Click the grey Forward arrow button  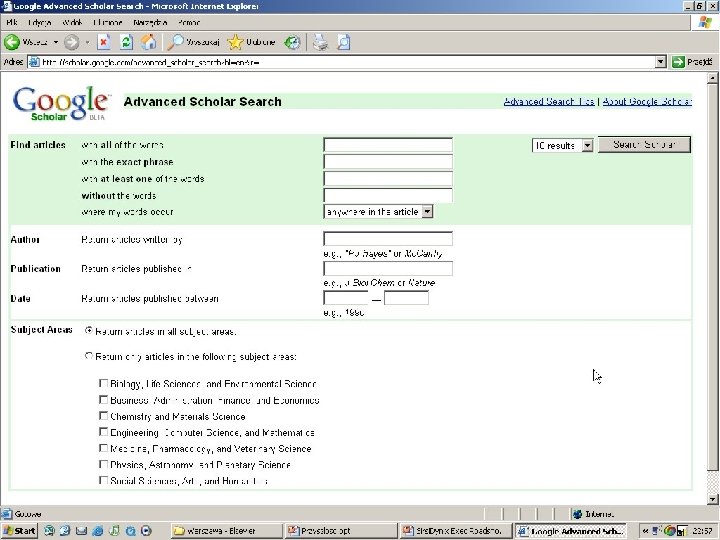pos(71,42)
